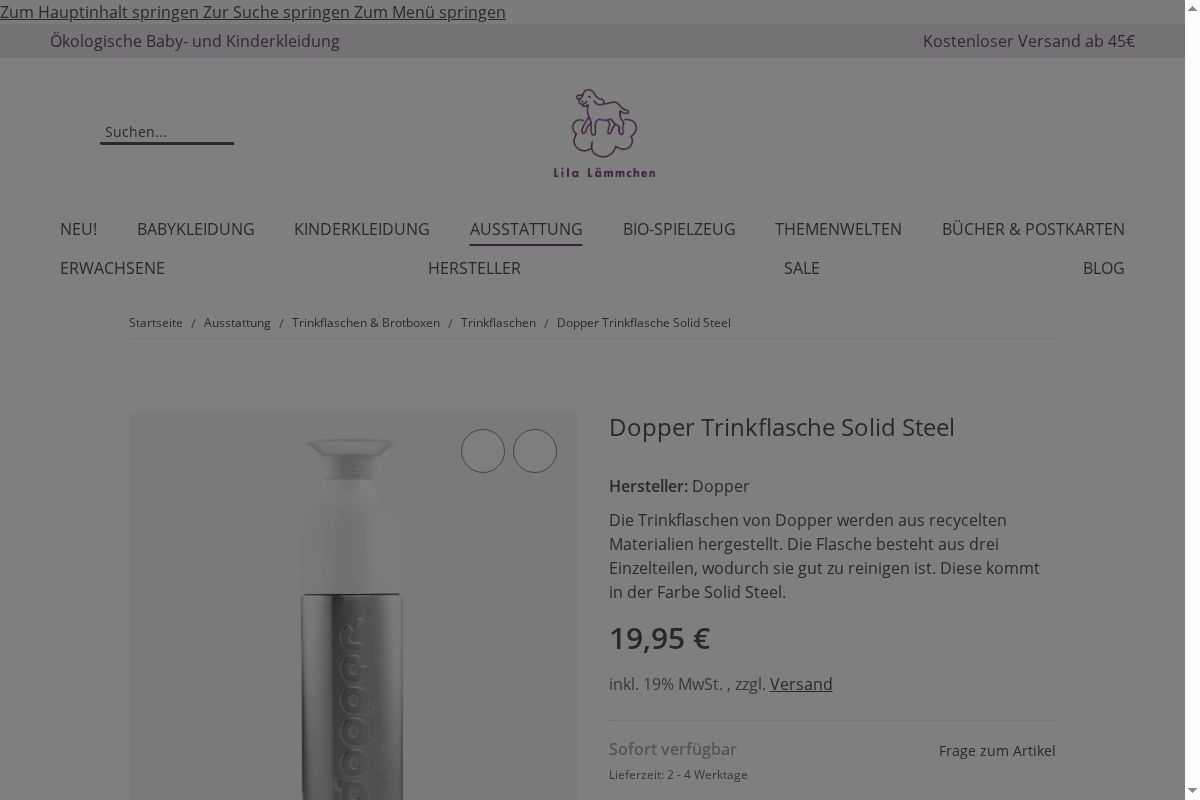1200x800 pixels.
Task: Click Trinkflaschen & Brotboxen breadcrumb
Action: pyautogui.click(x=366, y=323)
